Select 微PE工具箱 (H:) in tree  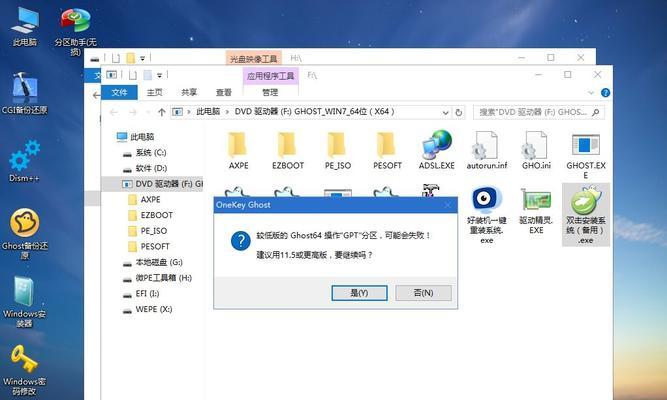coord(157,278)
